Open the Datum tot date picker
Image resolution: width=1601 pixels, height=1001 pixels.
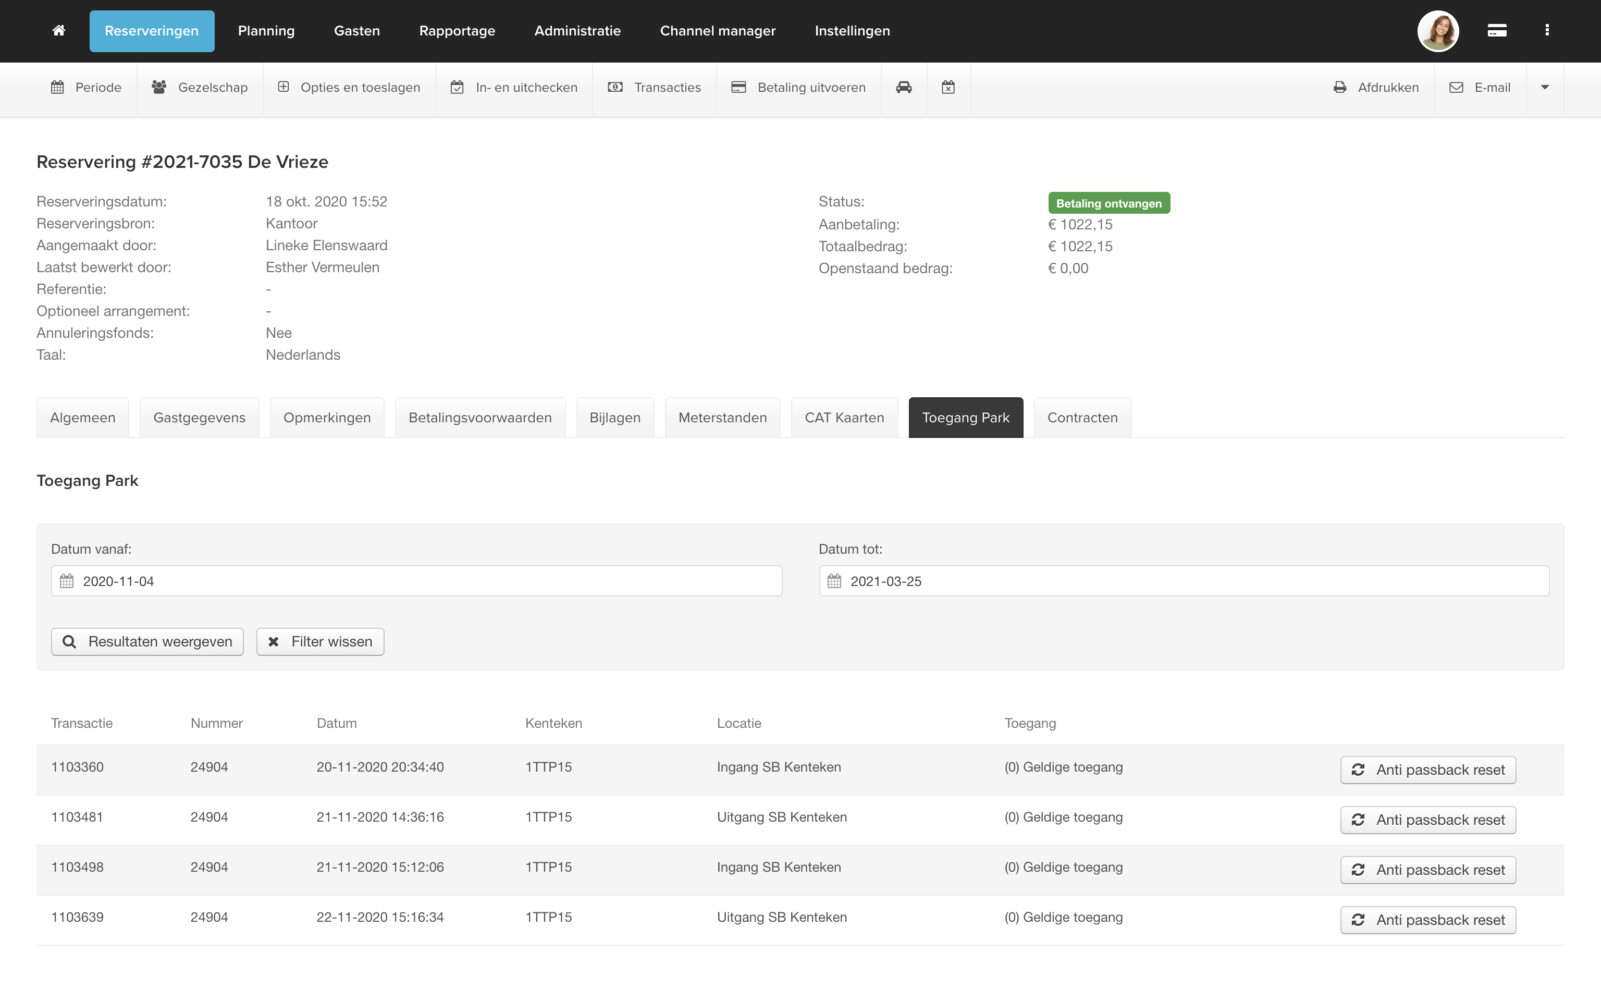tap(1183, 581)
